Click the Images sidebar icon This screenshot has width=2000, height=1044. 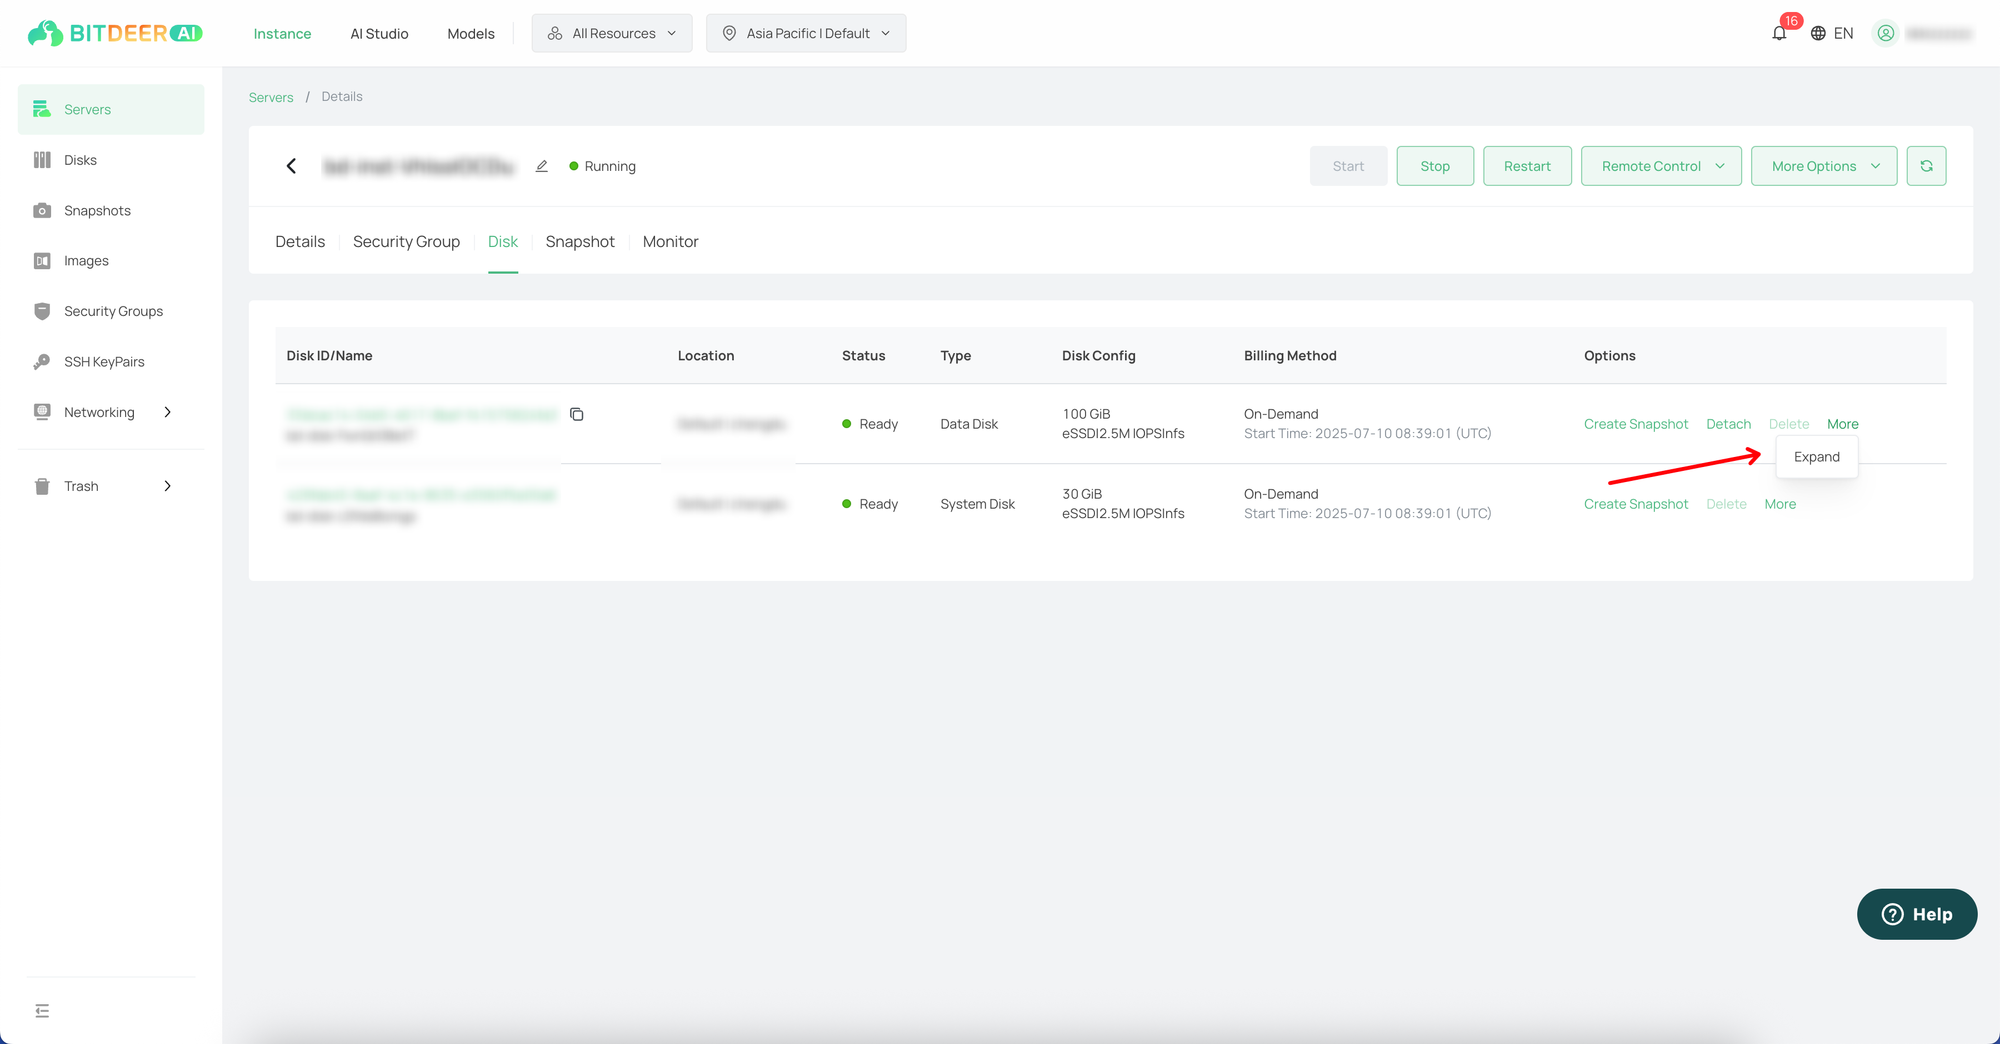[x=42, y=261]
